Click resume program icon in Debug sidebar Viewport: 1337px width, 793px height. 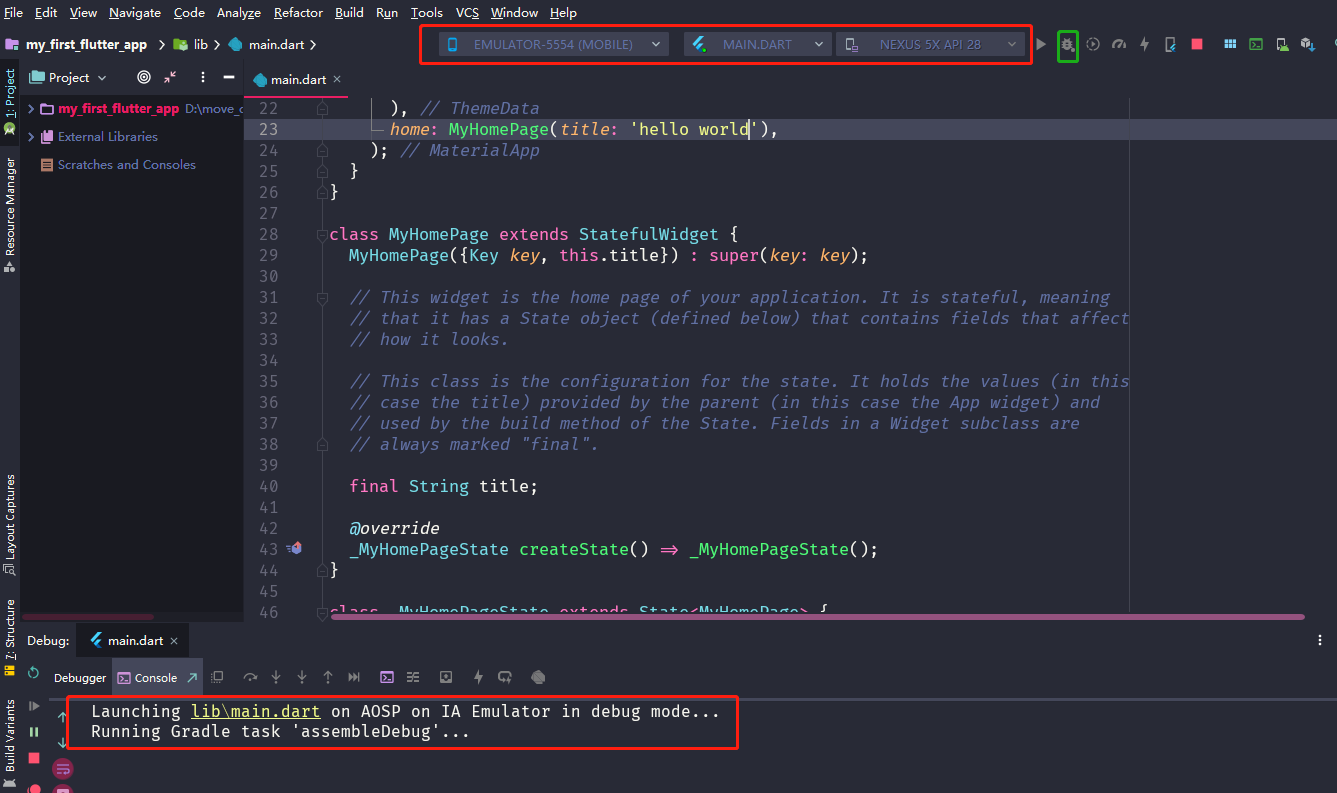click(x=34, y=706)
